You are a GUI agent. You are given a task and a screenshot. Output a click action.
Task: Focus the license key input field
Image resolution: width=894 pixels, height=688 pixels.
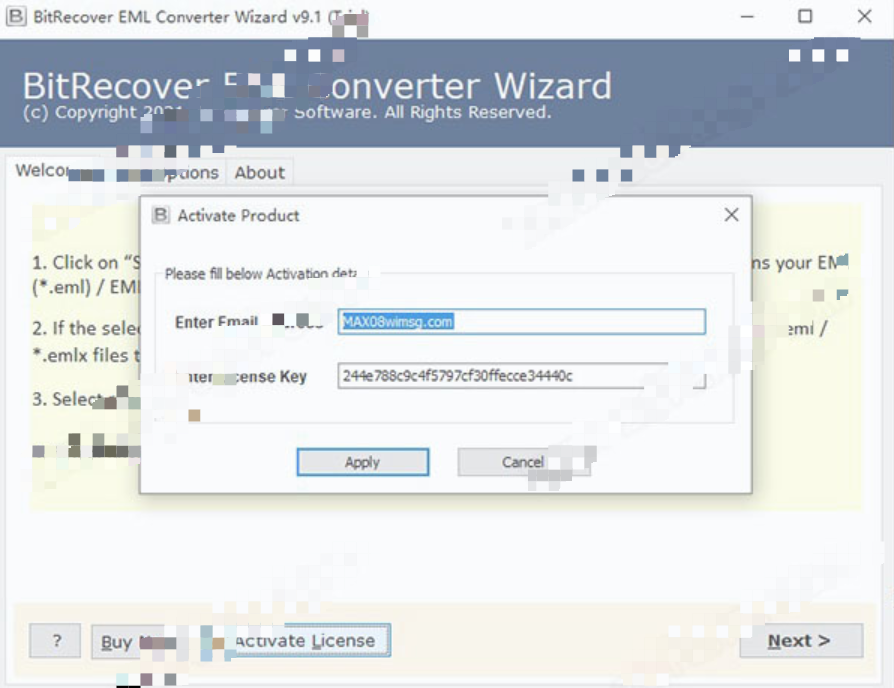pyautogui.click(x=521, y=376)
